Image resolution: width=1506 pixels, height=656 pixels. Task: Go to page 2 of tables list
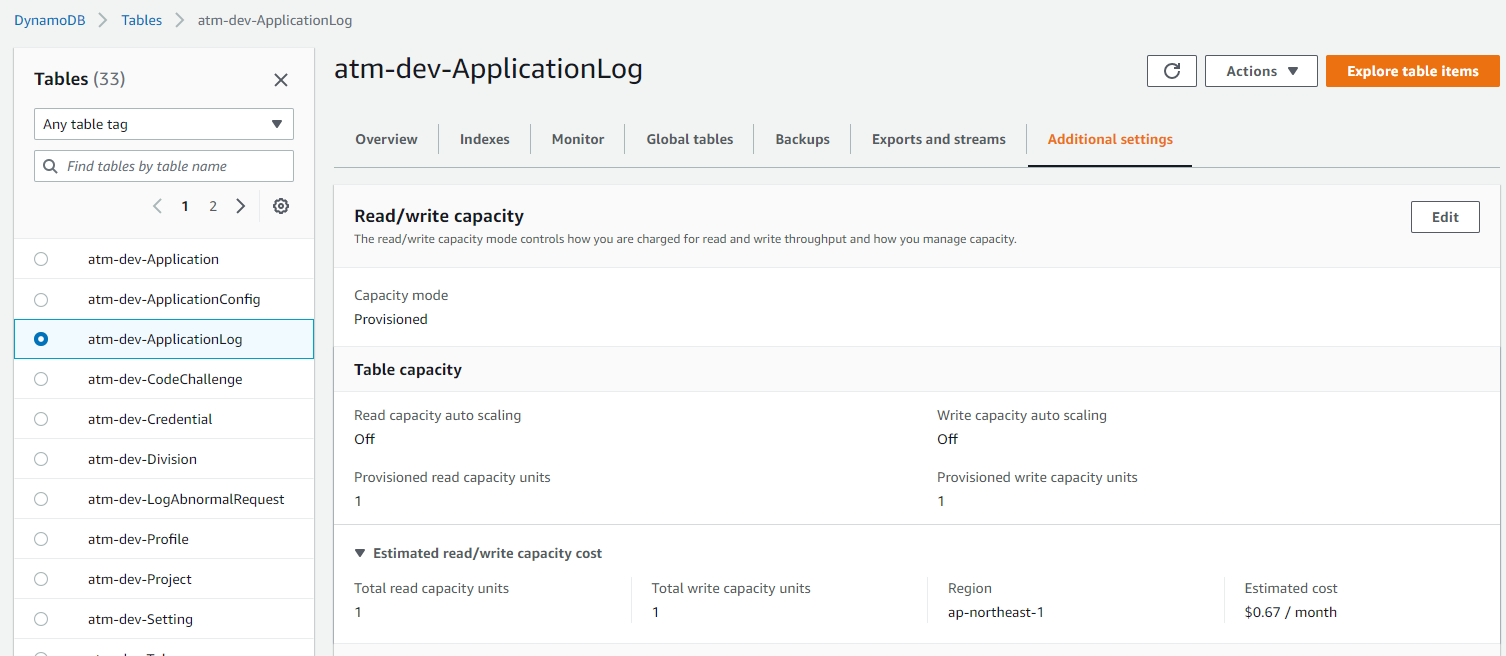213,206
